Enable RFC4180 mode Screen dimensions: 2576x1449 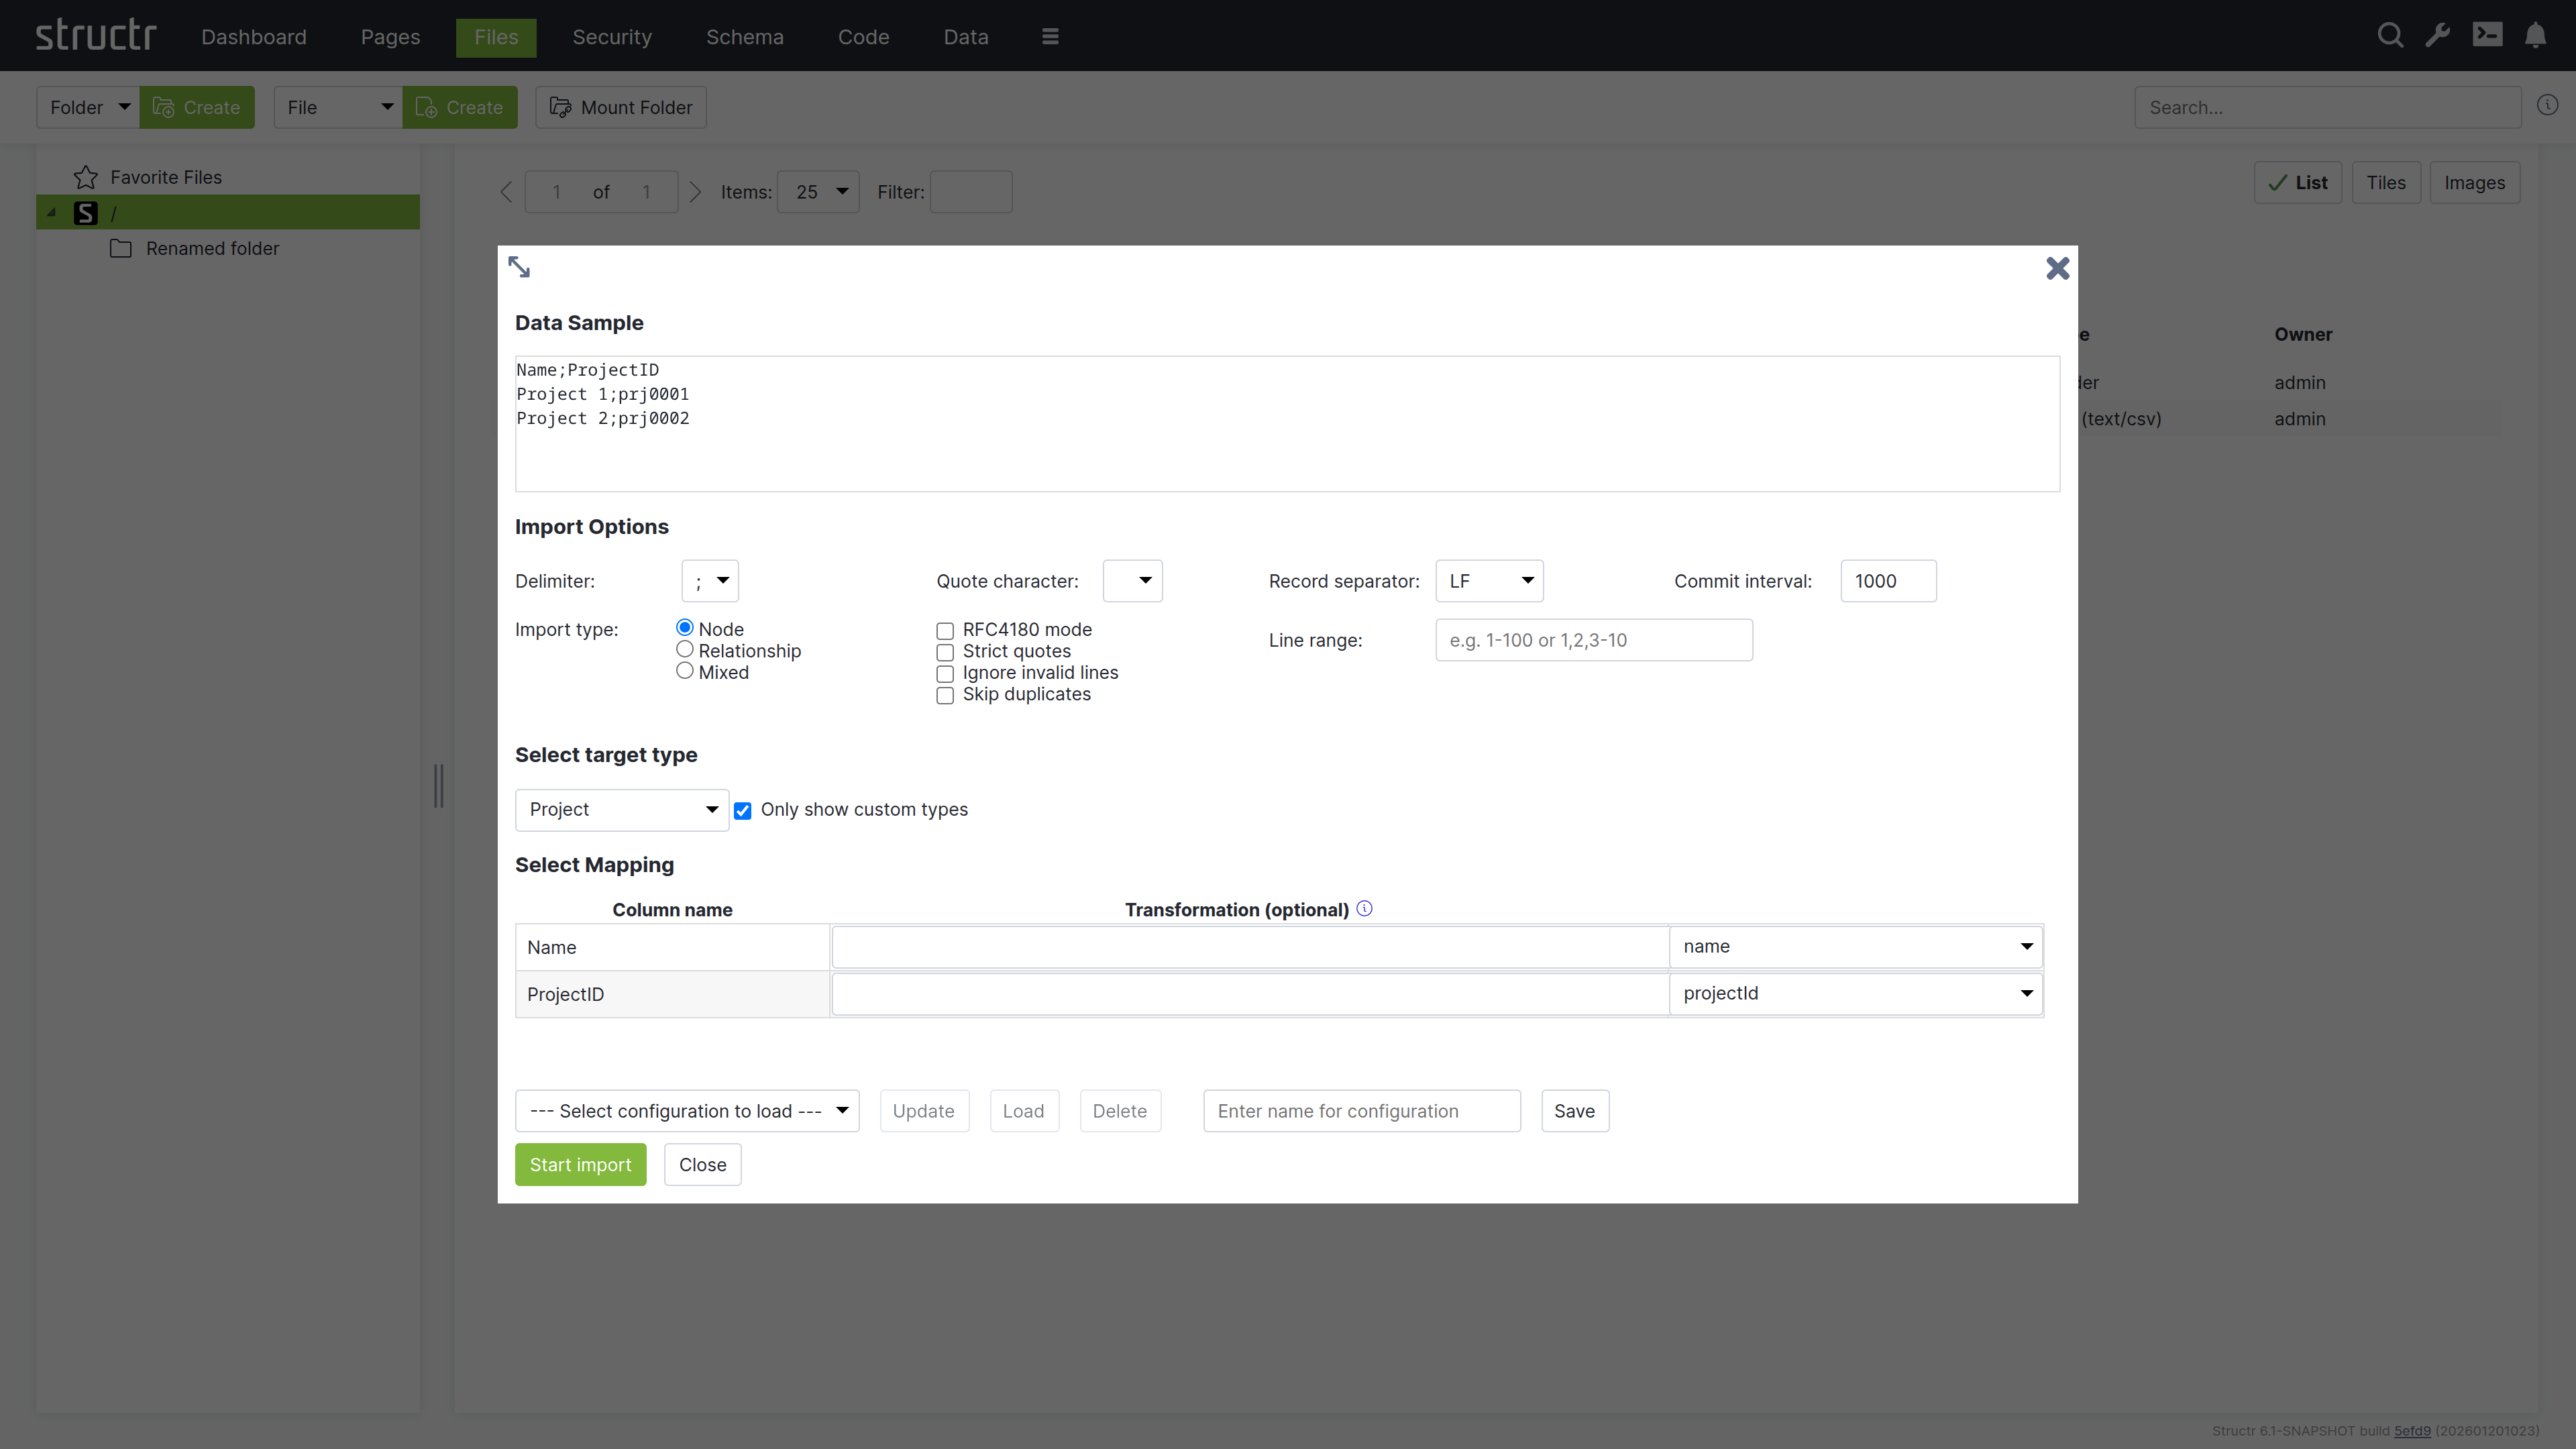(945, 630)
